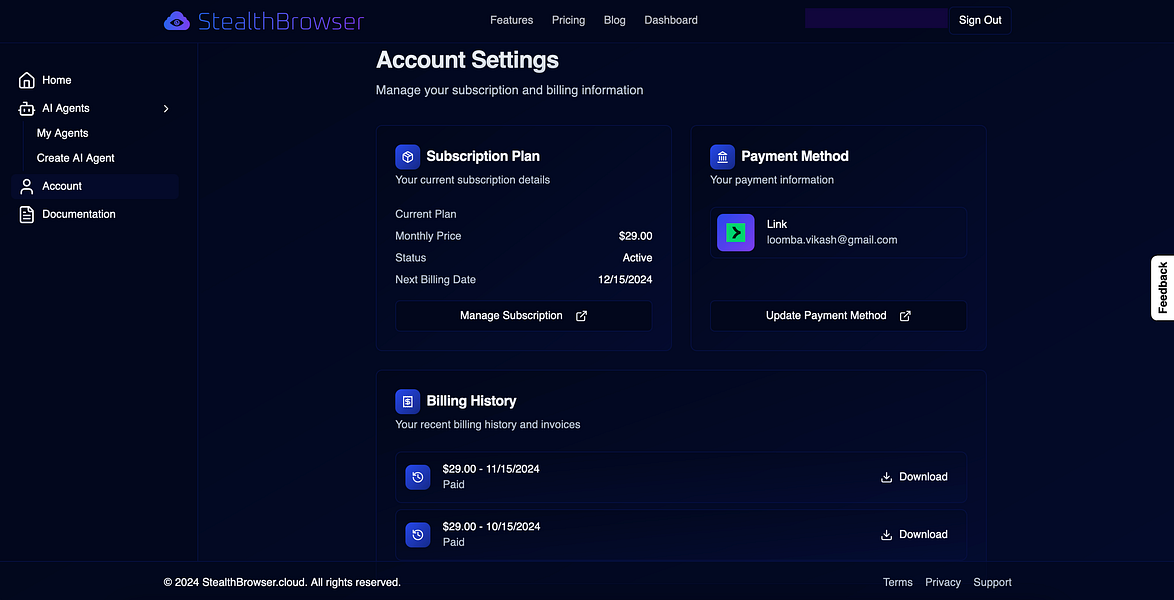Click the download icon for the 11/15/2024 invoice

coord(886,477)
